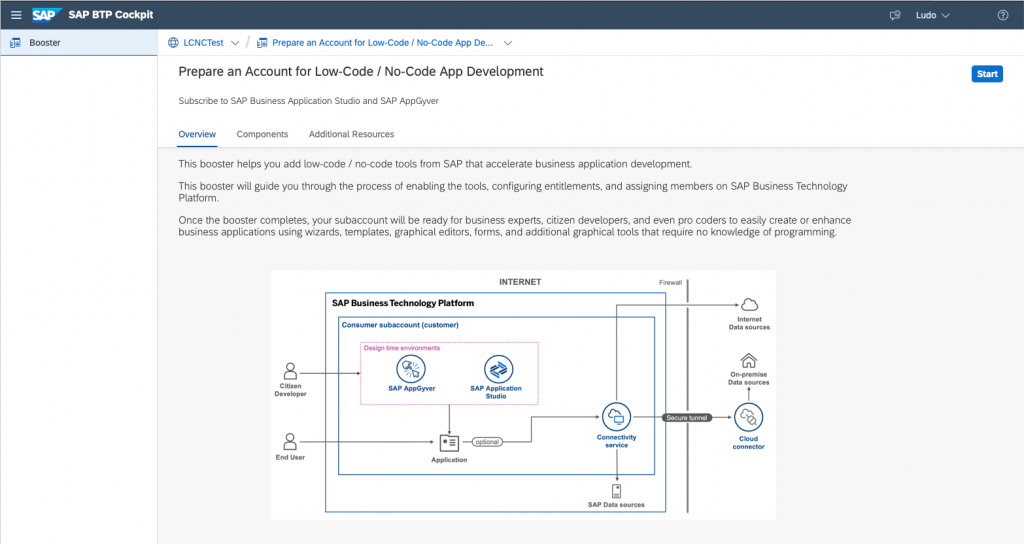The image size is (1024, 544).
Task: Expand the LCNCTest breadcrumb dropdown
Action: (x=235, y=43)
